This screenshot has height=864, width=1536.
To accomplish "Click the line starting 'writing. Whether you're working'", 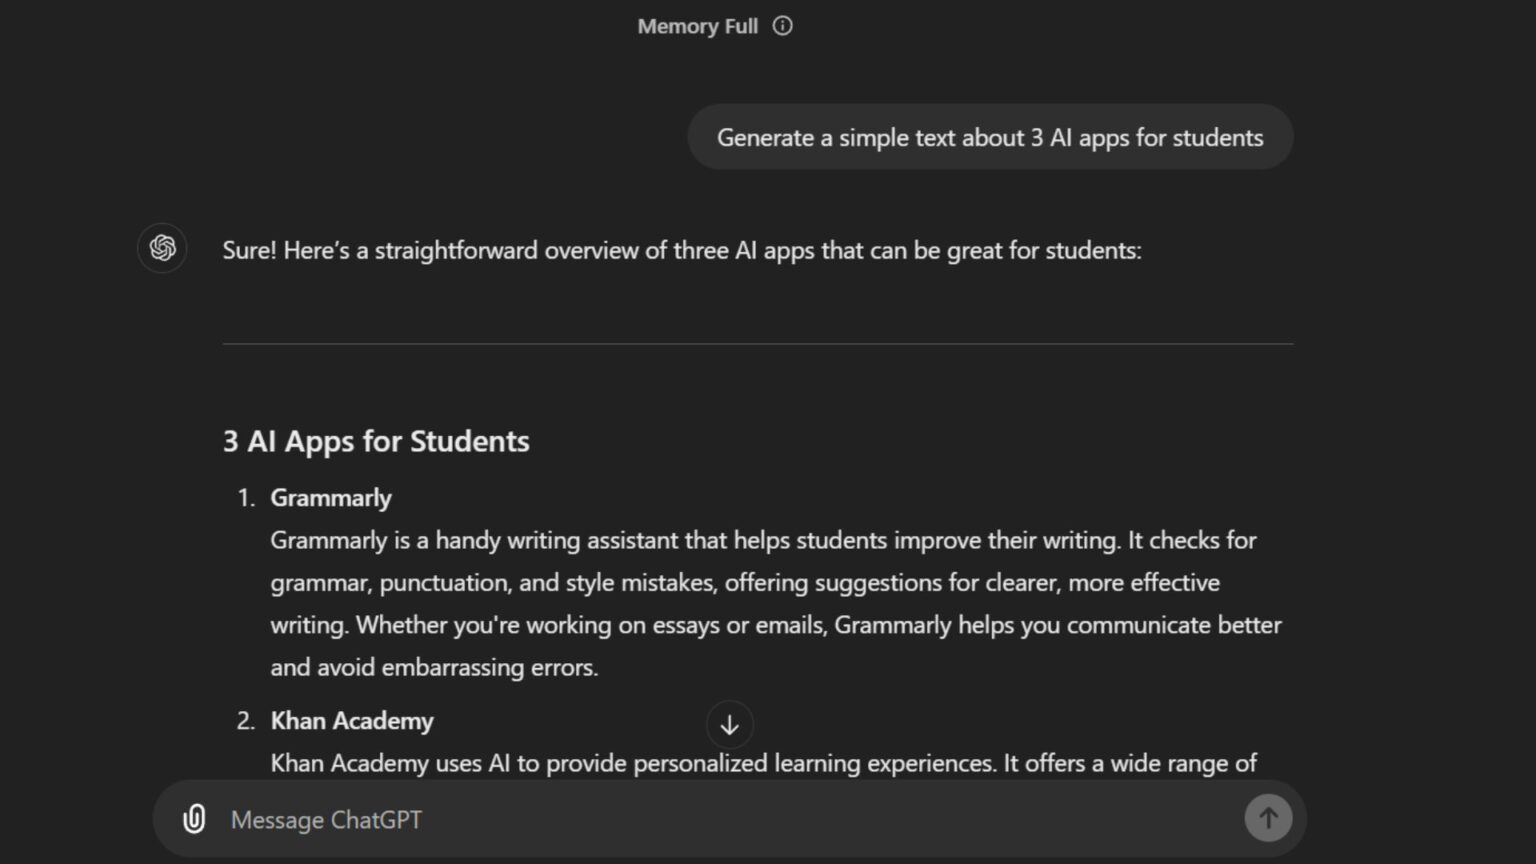I will (x=776, y=625).
